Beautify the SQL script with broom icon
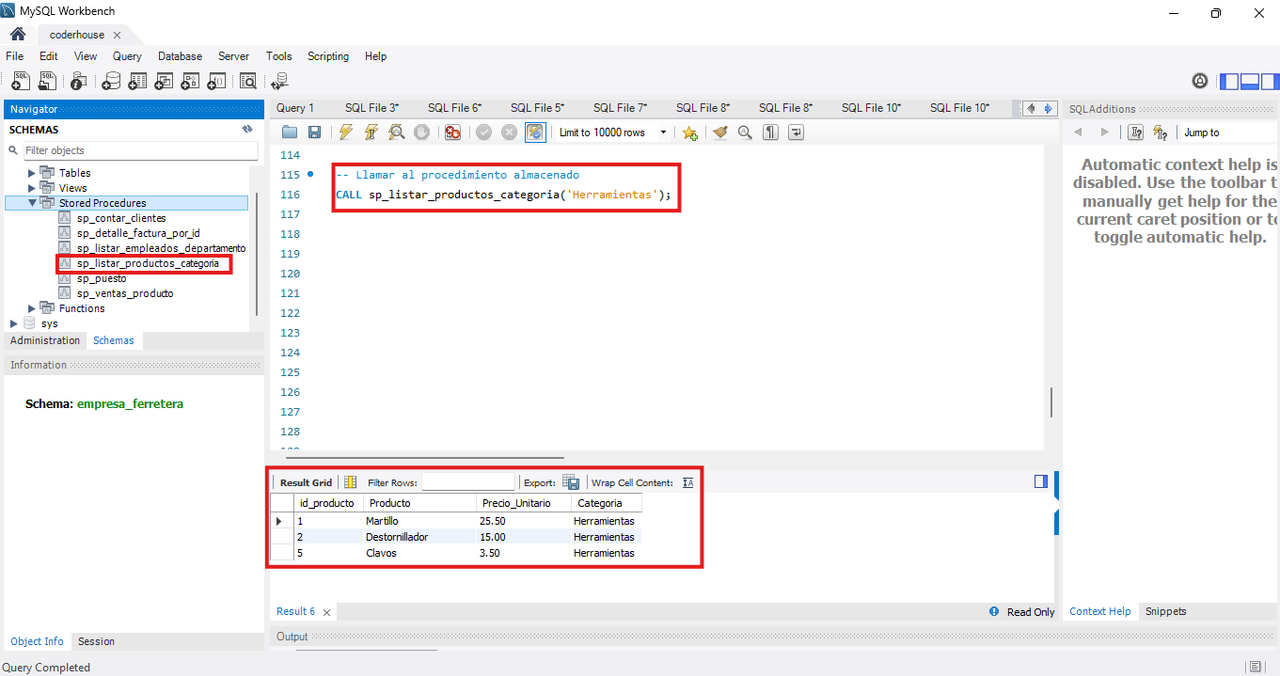1280x676 pixels. tap(720, 132)
